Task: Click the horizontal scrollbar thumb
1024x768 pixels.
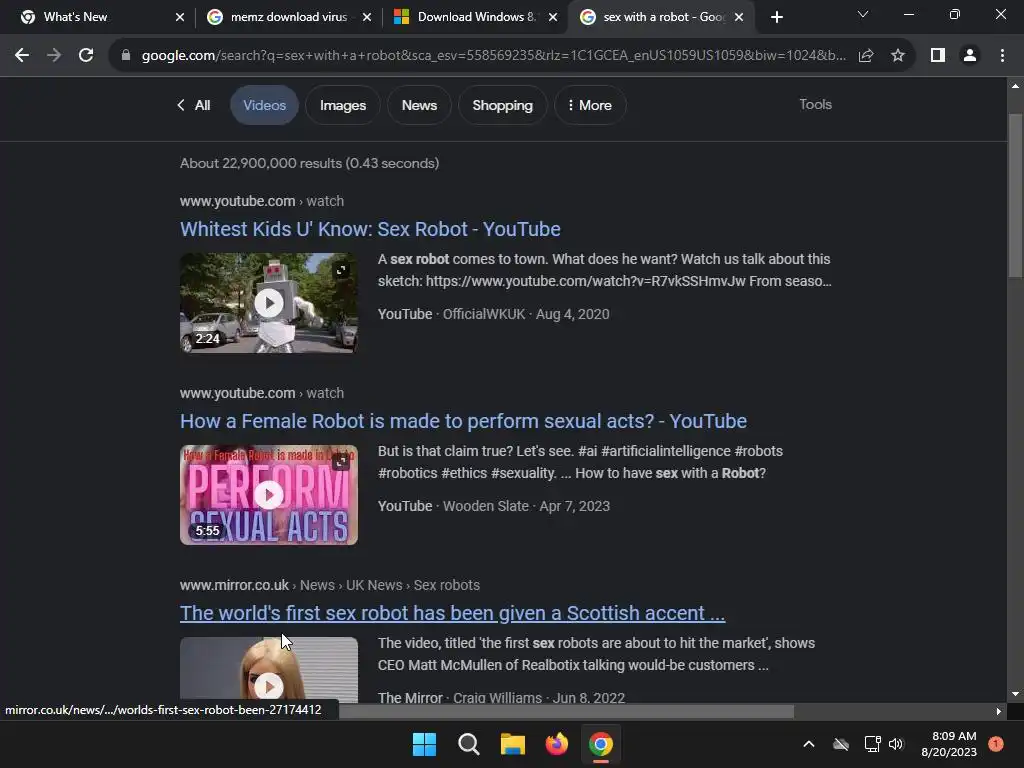Action: click(x=566, y=712)
